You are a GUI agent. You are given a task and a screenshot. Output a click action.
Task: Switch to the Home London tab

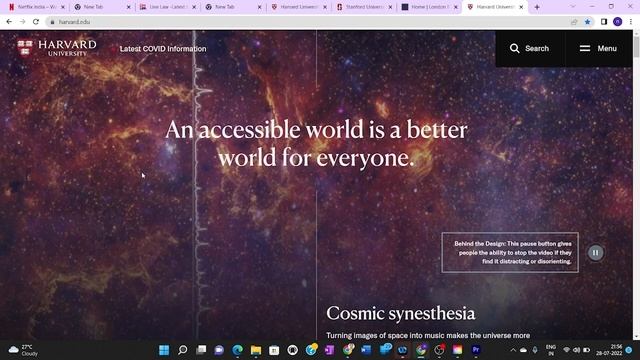tap(429, 7)
